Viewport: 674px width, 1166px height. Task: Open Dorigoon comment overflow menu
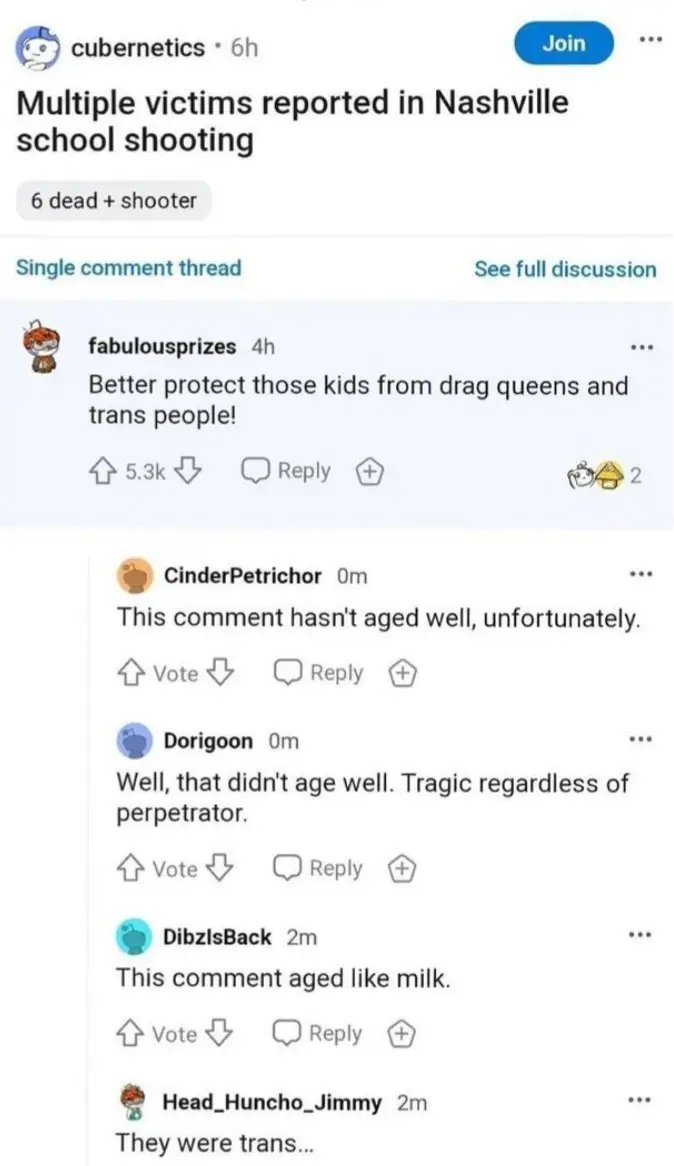(641, 739)
